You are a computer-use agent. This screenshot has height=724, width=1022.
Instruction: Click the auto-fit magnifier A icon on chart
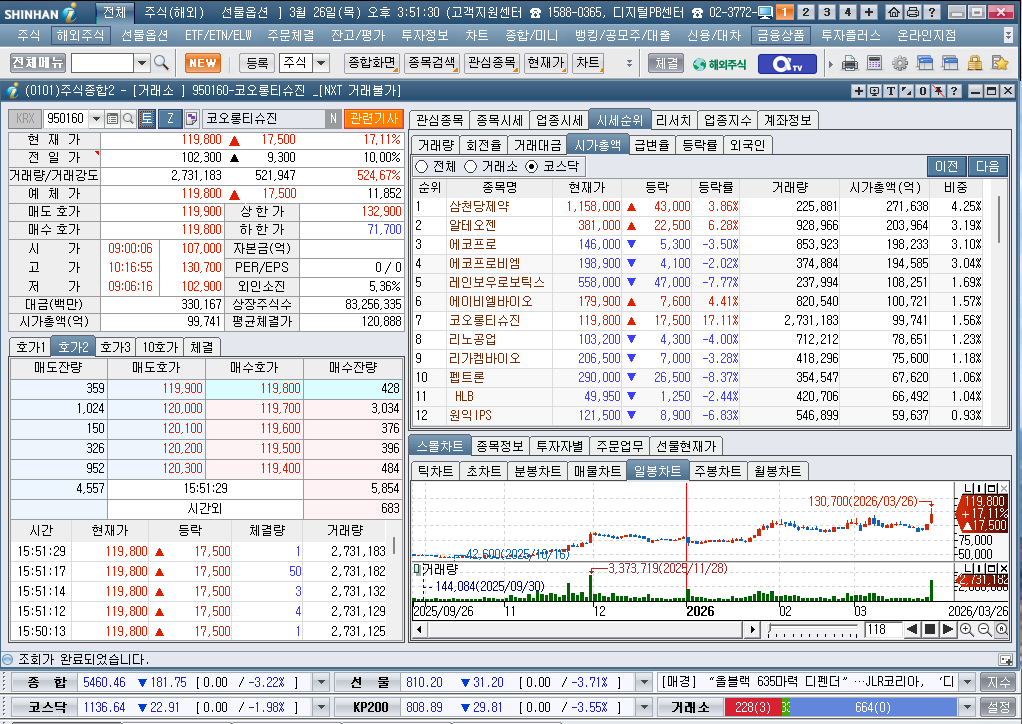point(1001,630)
